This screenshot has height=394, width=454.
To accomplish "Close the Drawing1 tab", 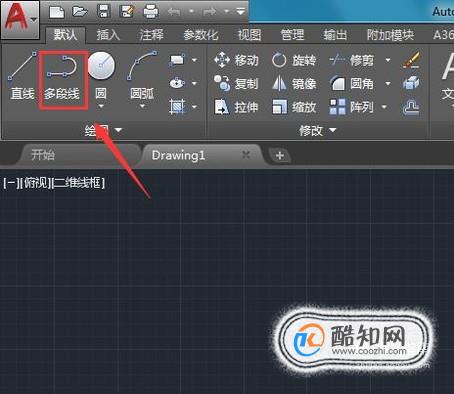I will pos(246,155).
